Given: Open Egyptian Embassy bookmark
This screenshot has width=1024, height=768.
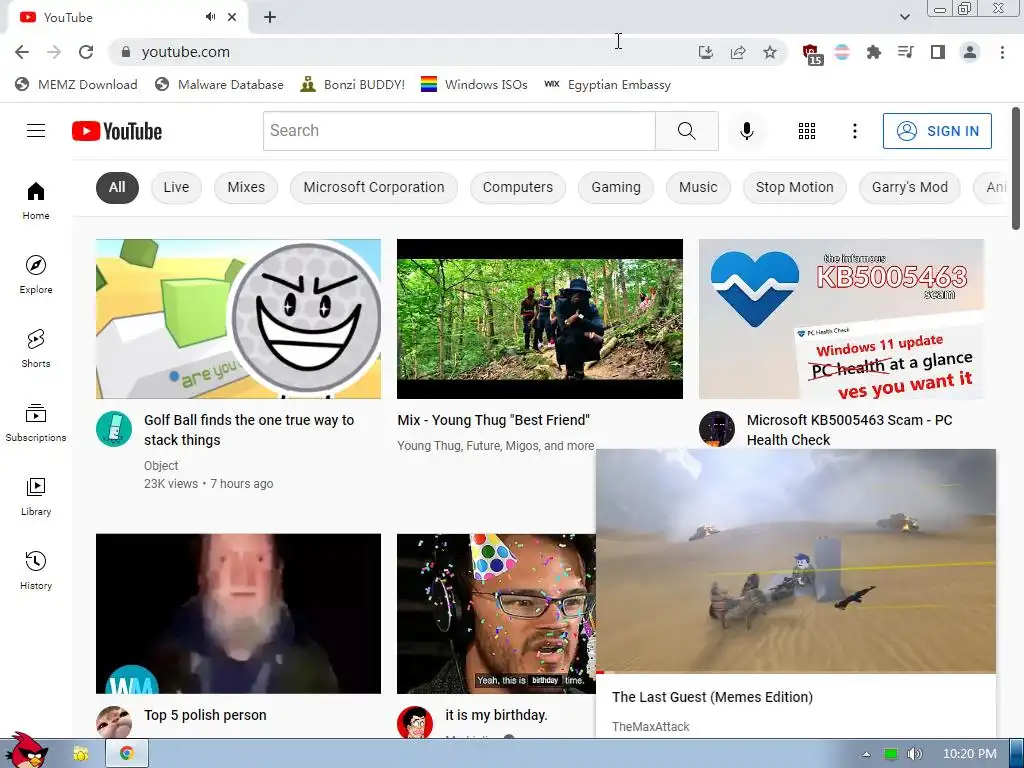Looking at the screenshot, I should pos(607,85).
